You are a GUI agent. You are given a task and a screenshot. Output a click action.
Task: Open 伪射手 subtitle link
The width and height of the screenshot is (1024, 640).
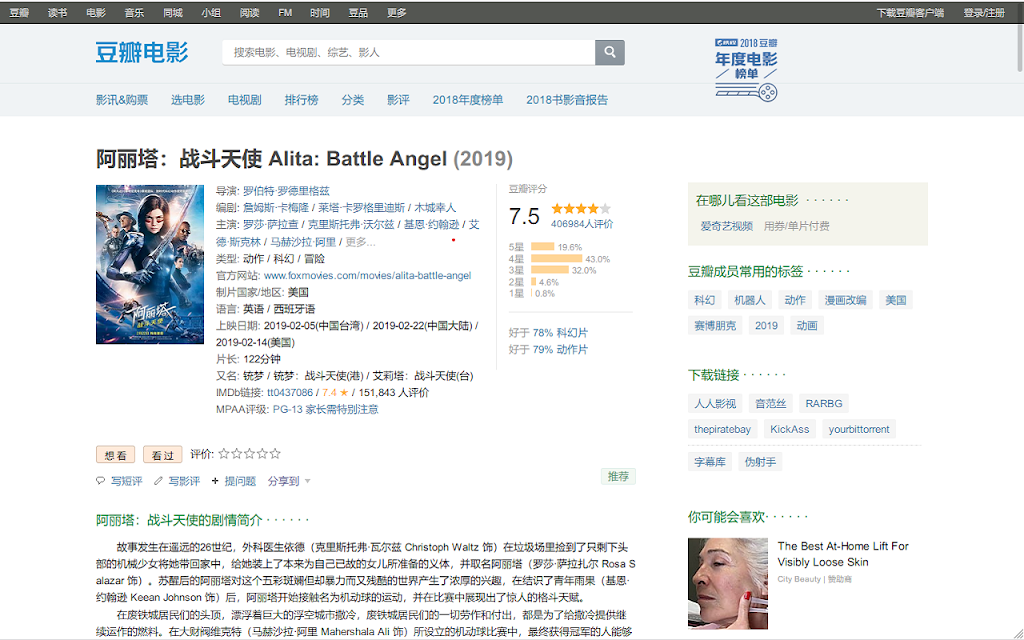pos(761,462)
